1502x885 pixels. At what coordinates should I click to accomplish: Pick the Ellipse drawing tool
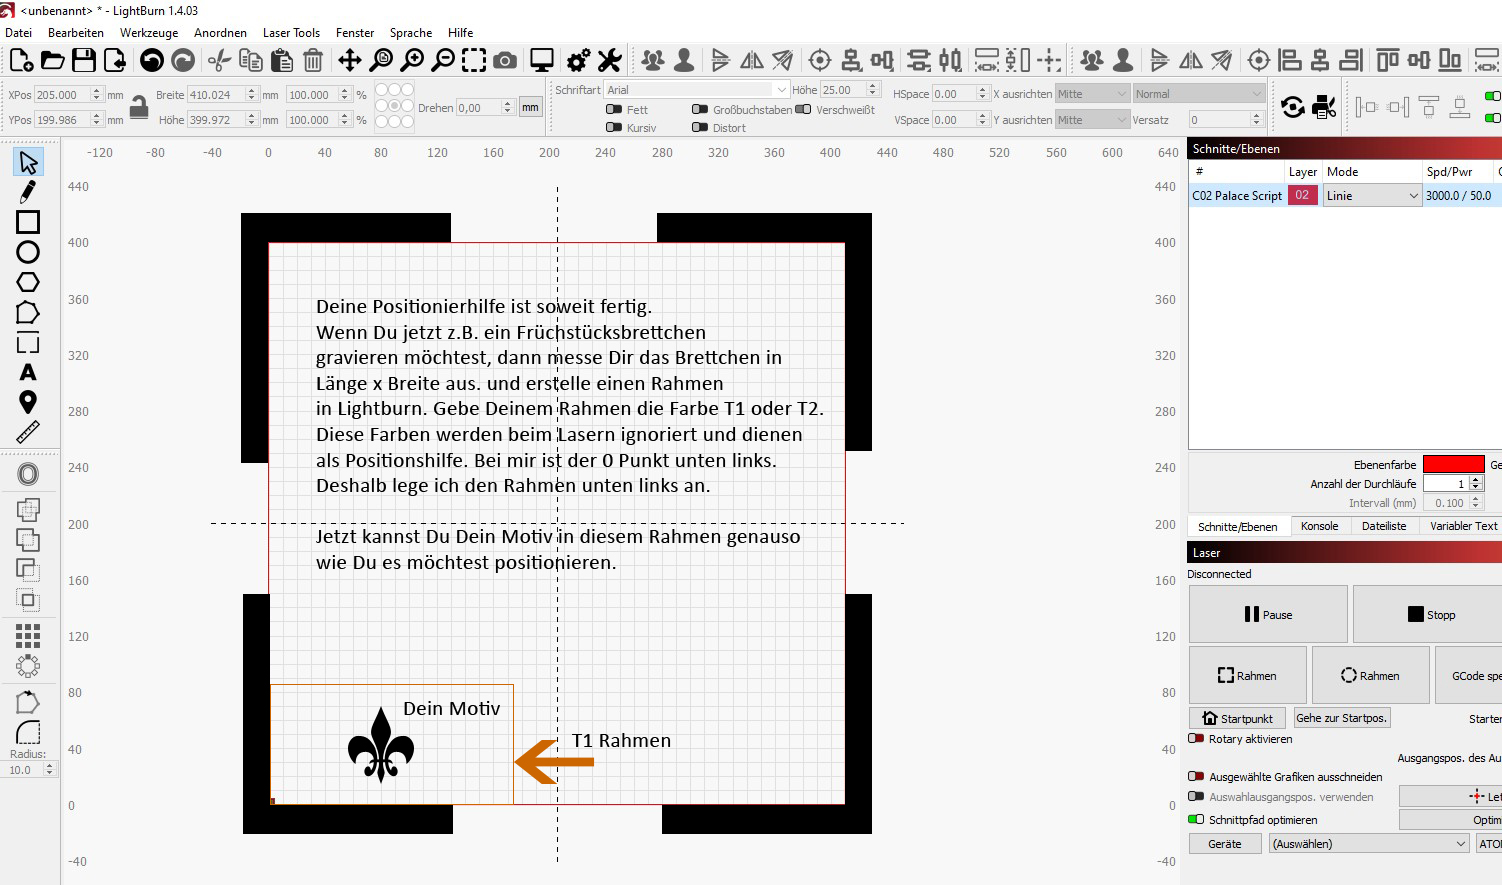[x=28, y=252]
